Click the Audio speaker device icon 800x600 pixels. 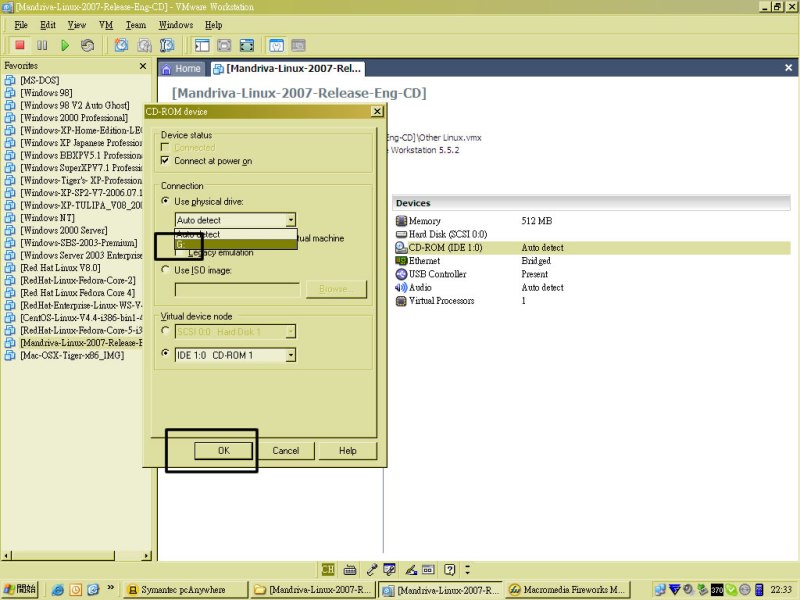point(401,287)
